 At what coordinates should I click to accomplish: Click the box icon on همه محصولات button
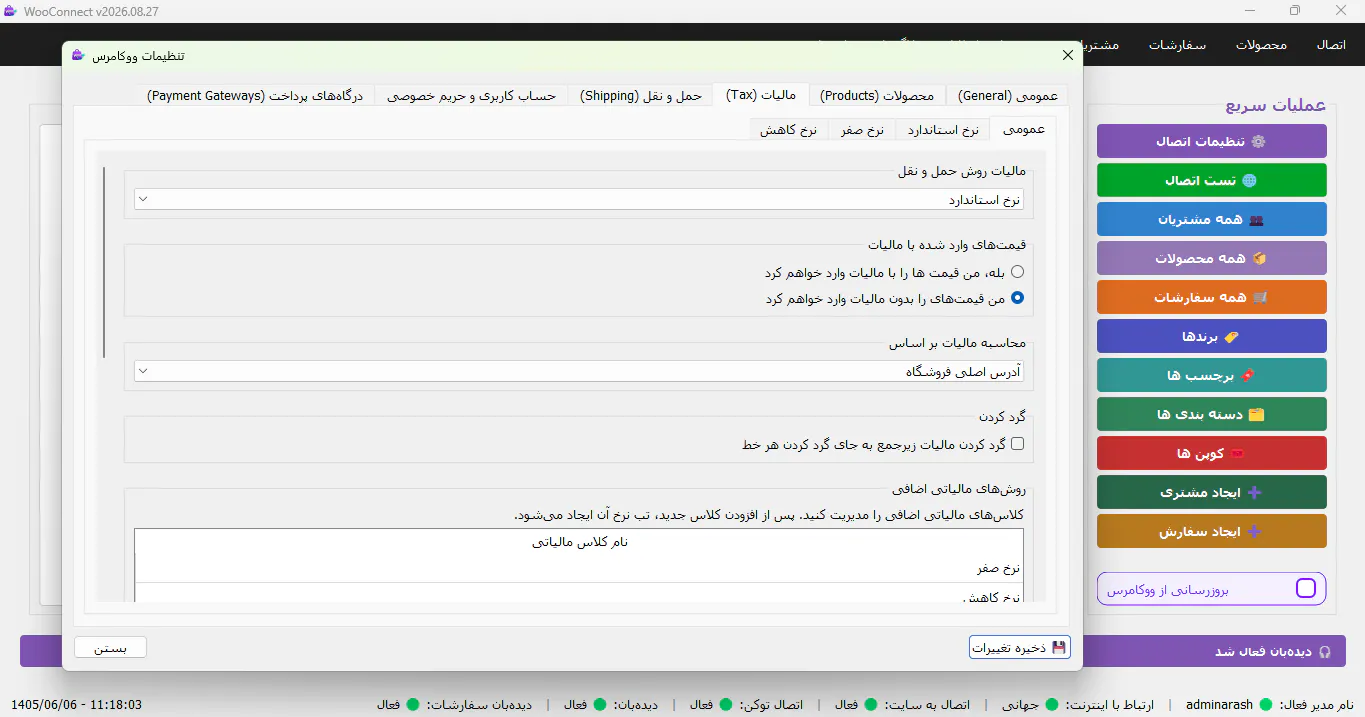click(x=1259, y=258)
